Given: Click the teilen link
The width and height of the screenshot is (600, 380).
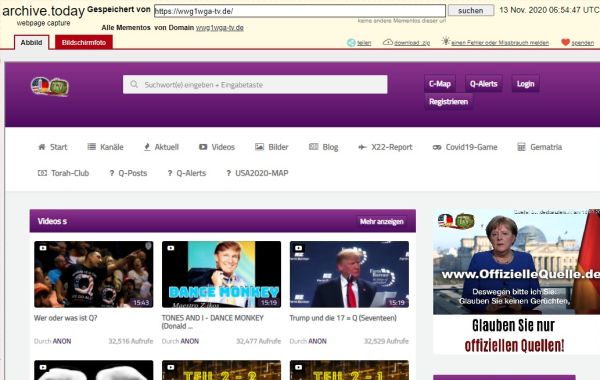Looking at the screenshot, I should coord(364,43).
